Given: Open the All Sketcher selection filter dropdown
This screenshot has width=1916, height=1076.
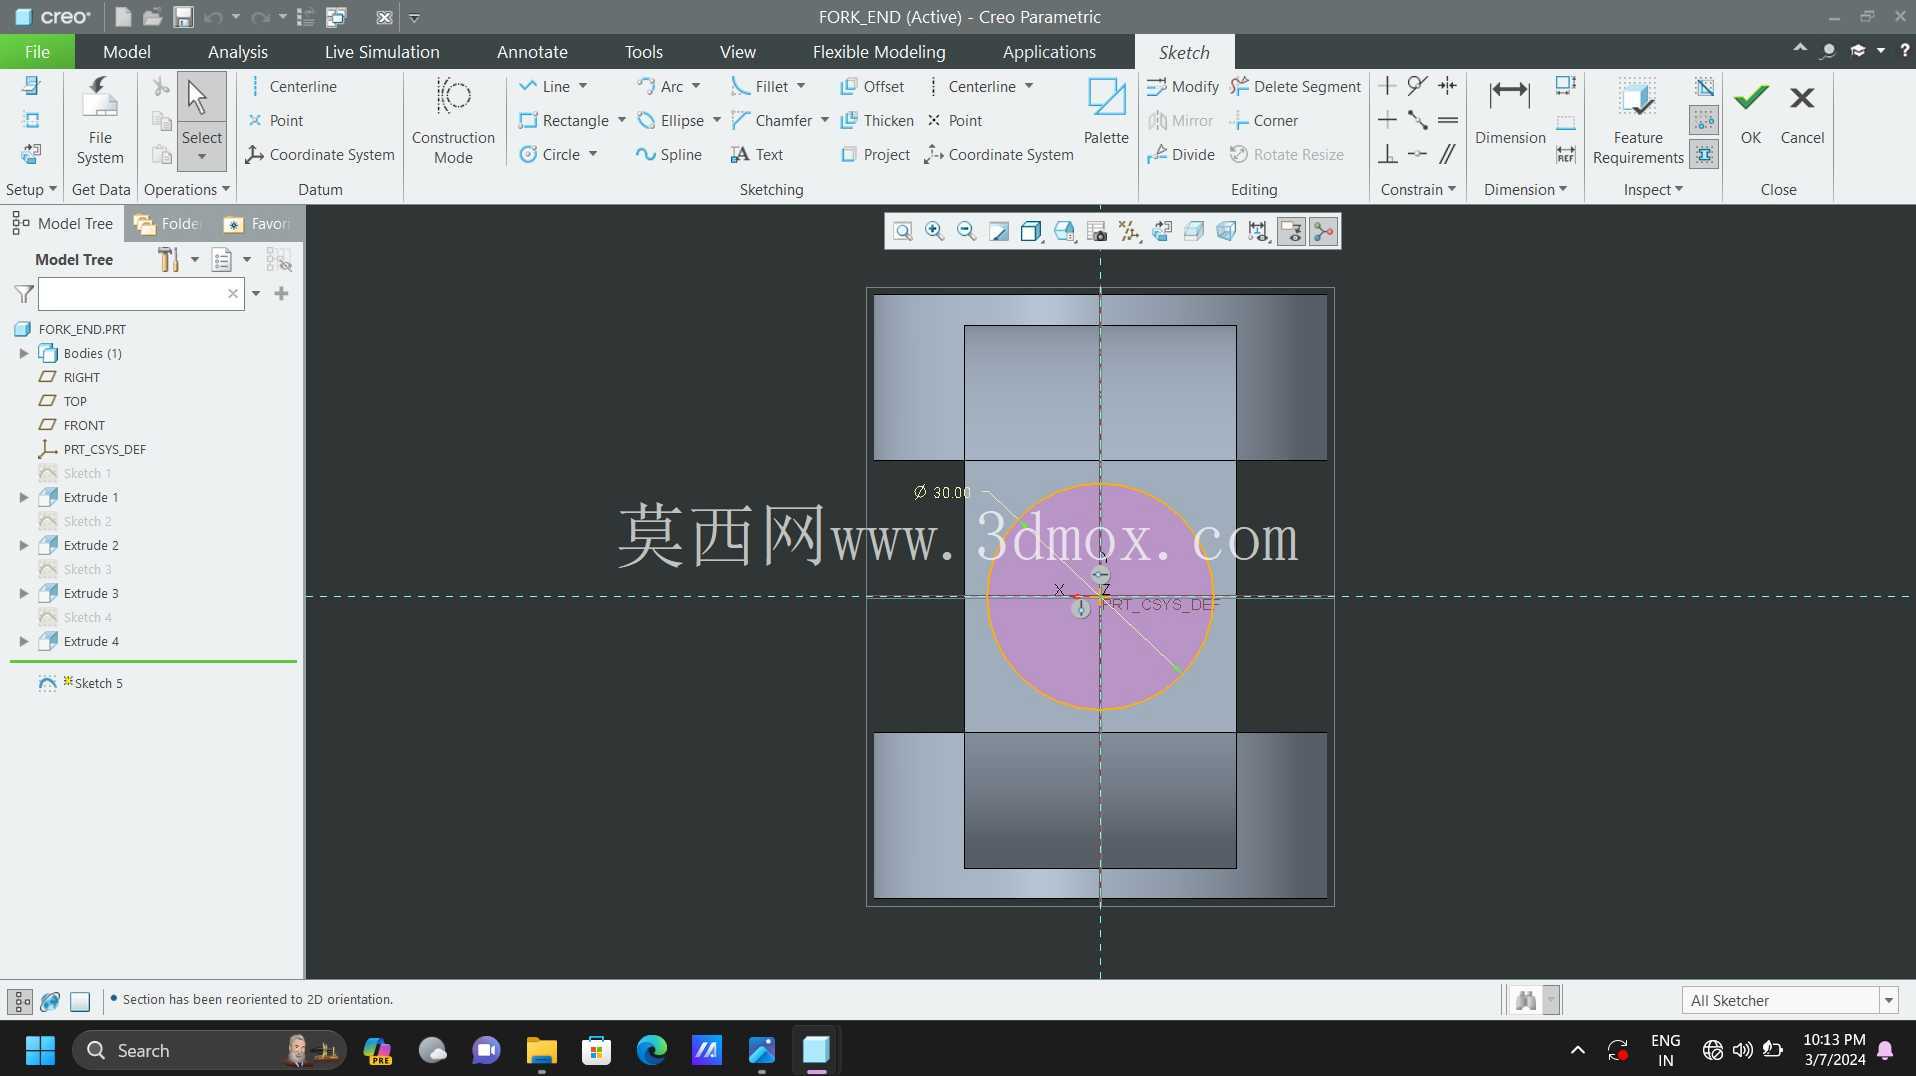Looking at the screenshot, I should pyautogui.click(x=1889, y=1000).
